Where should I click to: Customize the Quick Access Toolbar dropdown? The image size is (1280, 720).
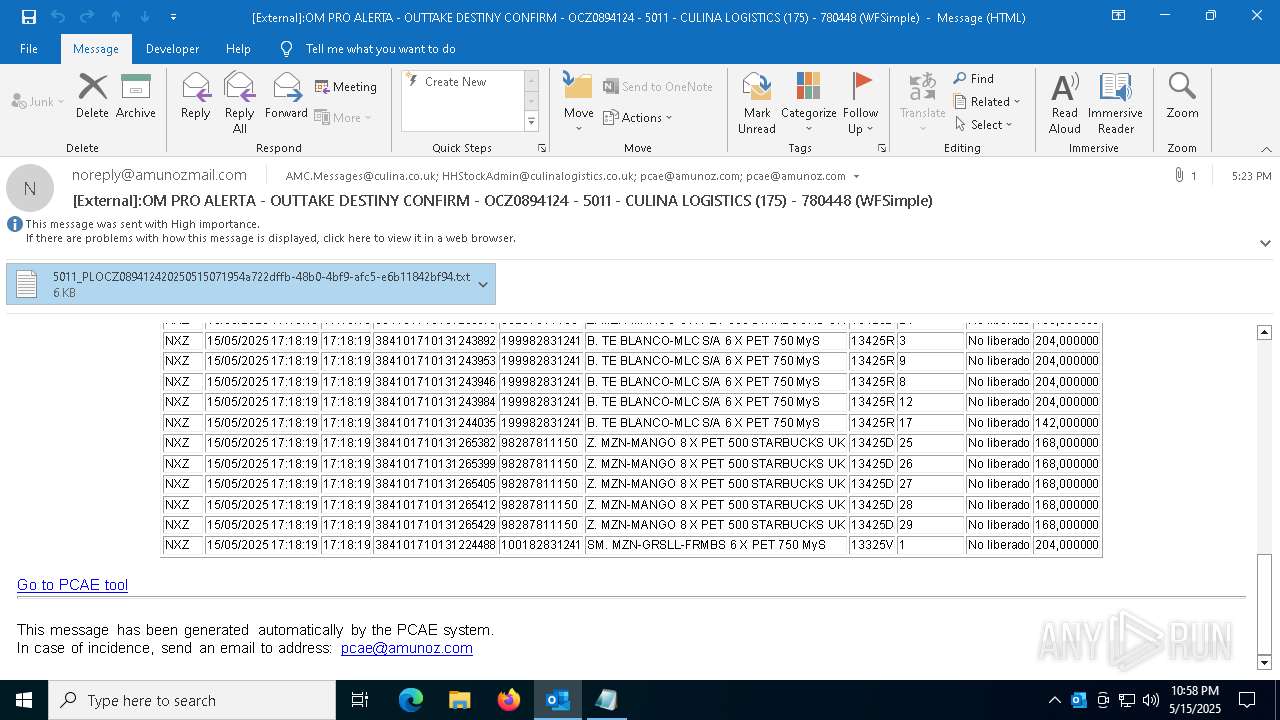coord(174,17)
